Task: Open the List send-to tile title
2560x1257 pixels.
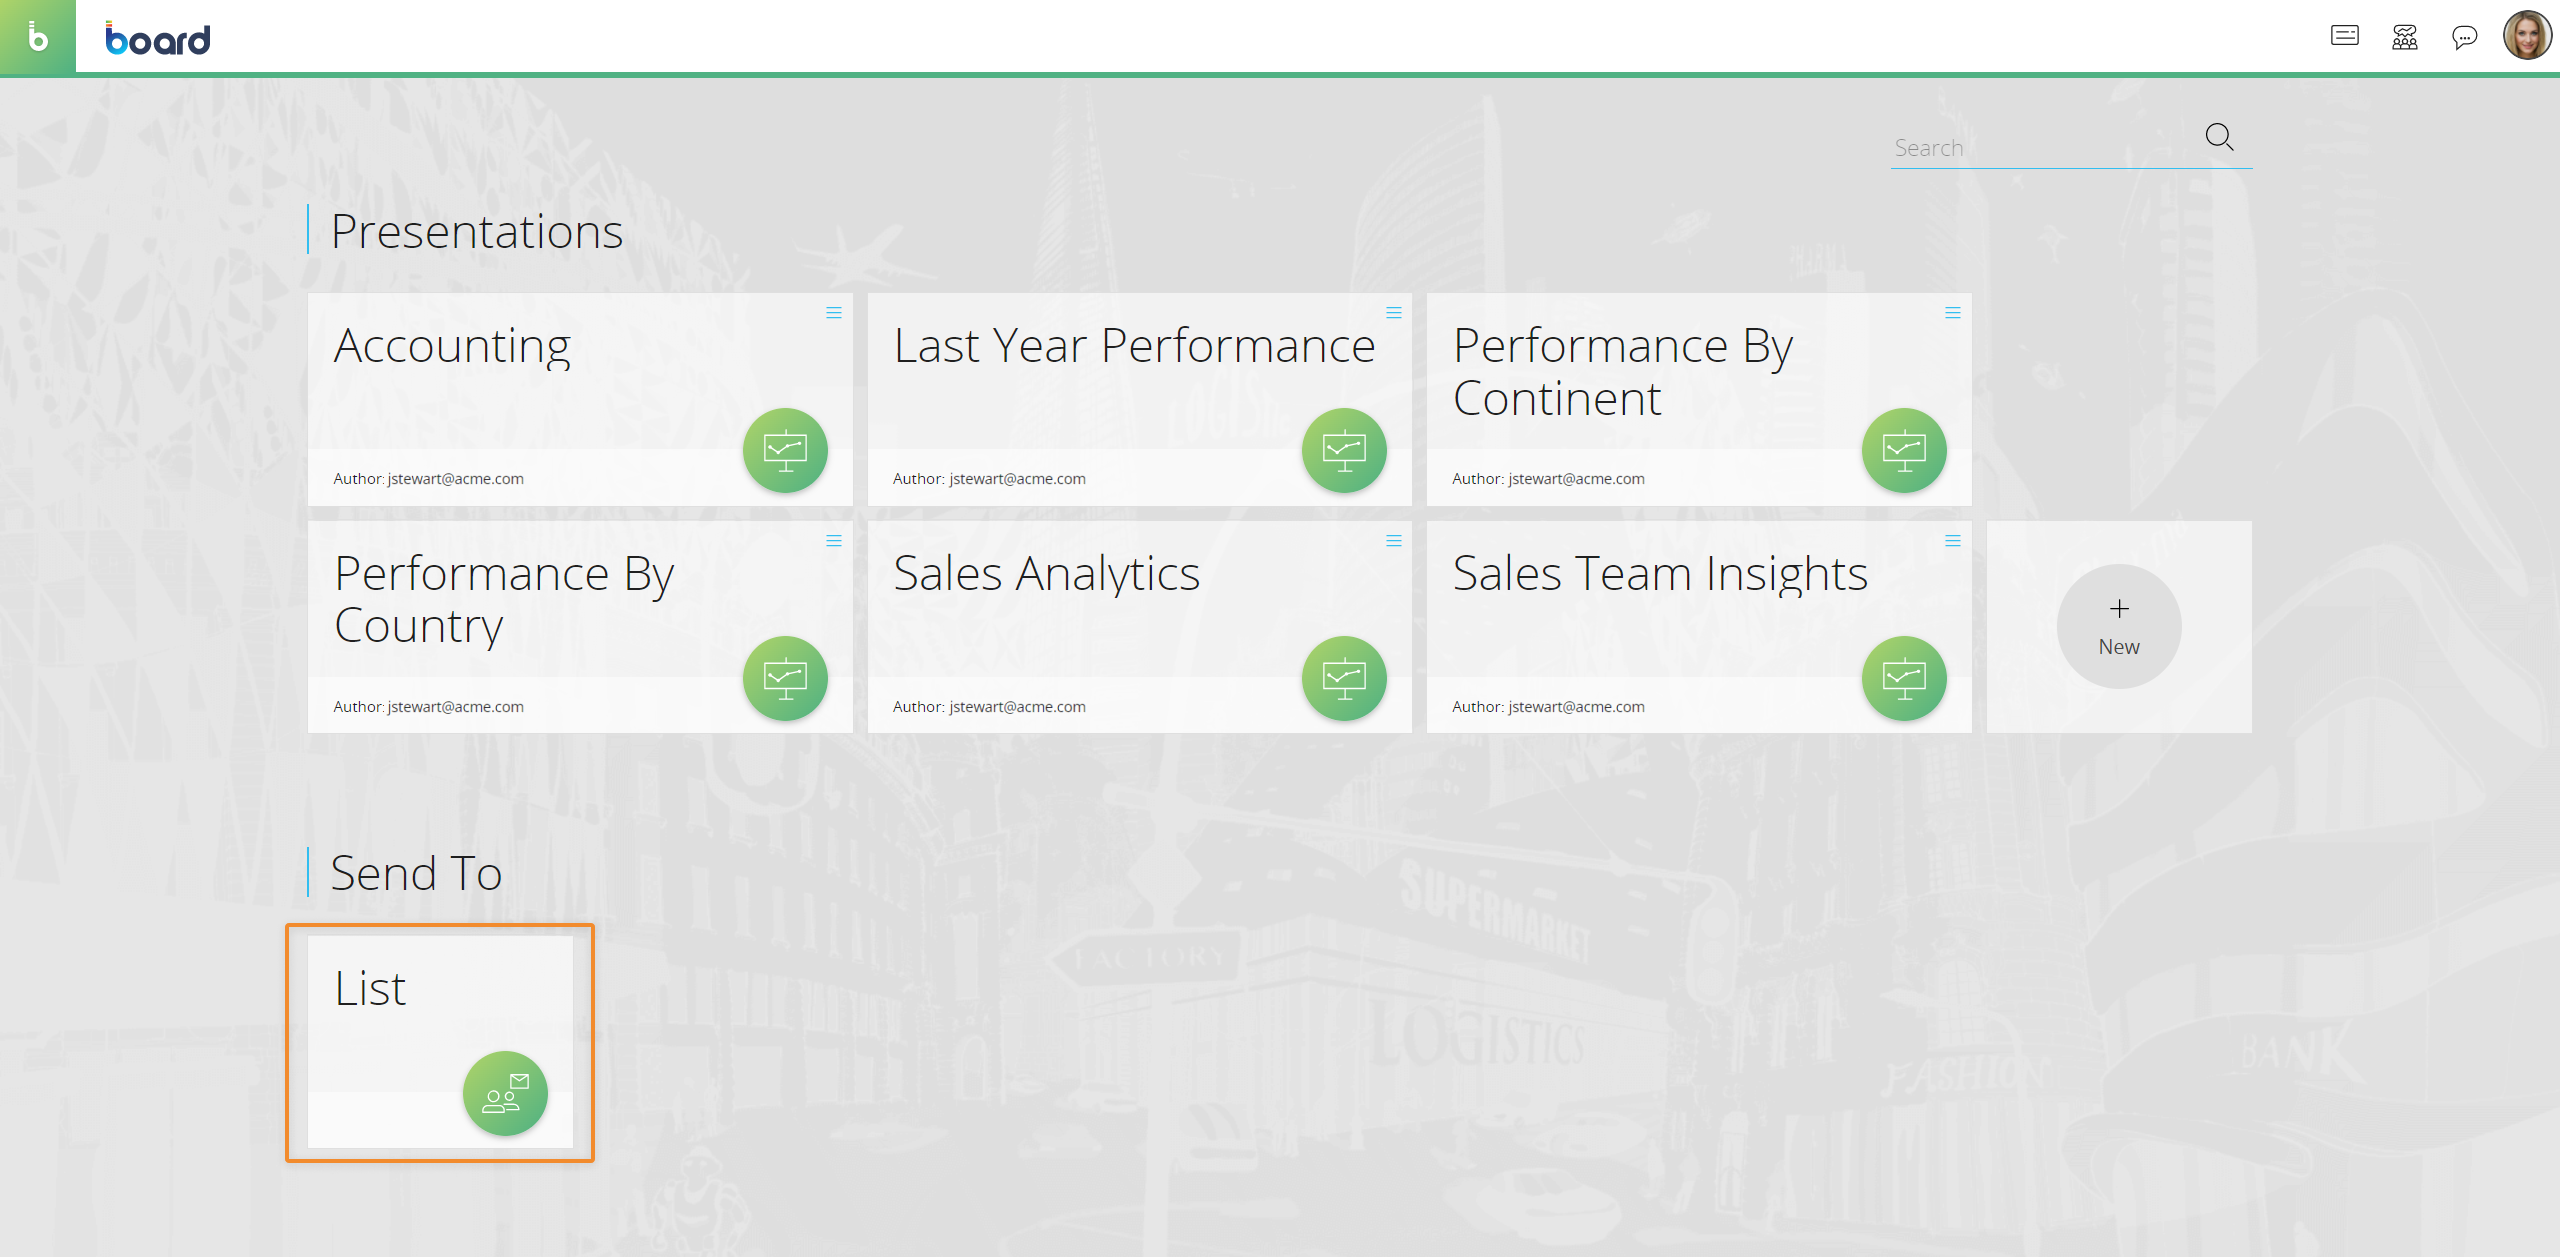Action: [370, 989]
